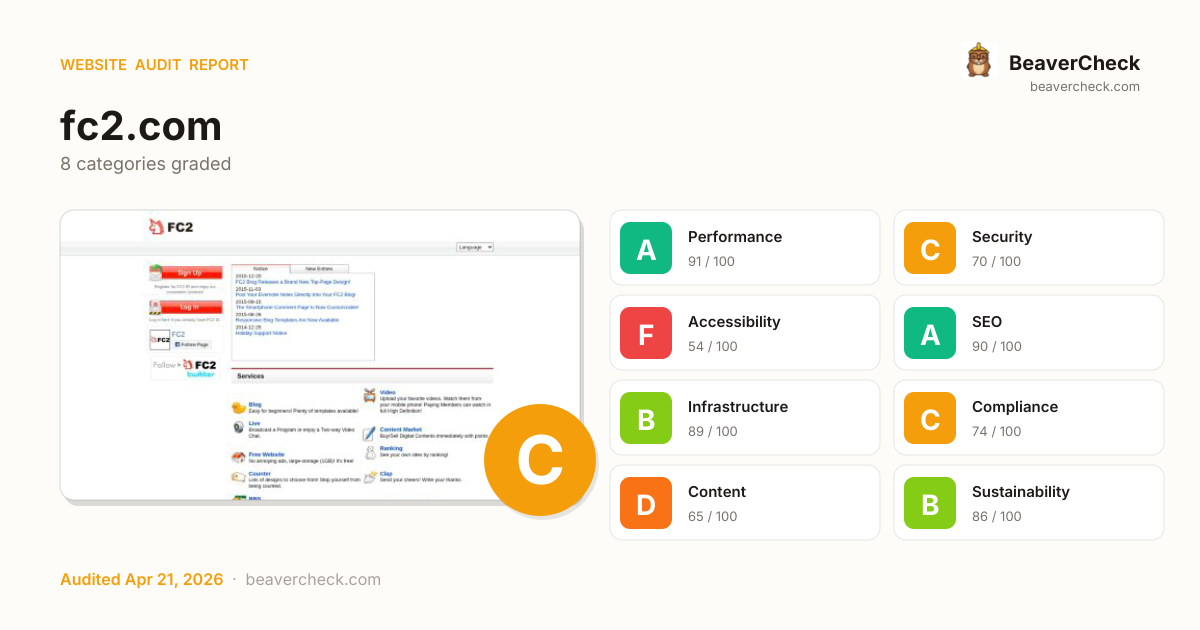Click the beavercheck.com link under the logo

pyautogui.click(x=1084, y=87)
